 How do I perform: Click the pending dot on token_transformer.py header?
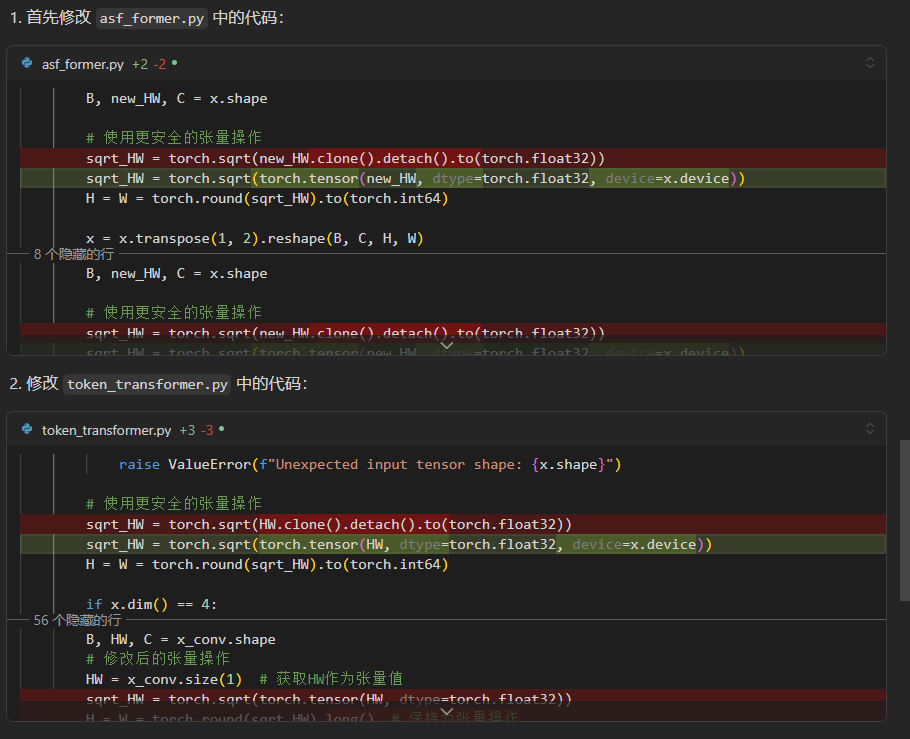[222, 429]
